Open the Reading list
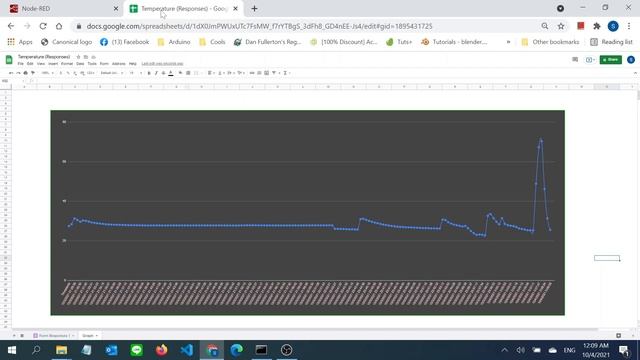The image size is (640, 360). click(x=611, y=42)
